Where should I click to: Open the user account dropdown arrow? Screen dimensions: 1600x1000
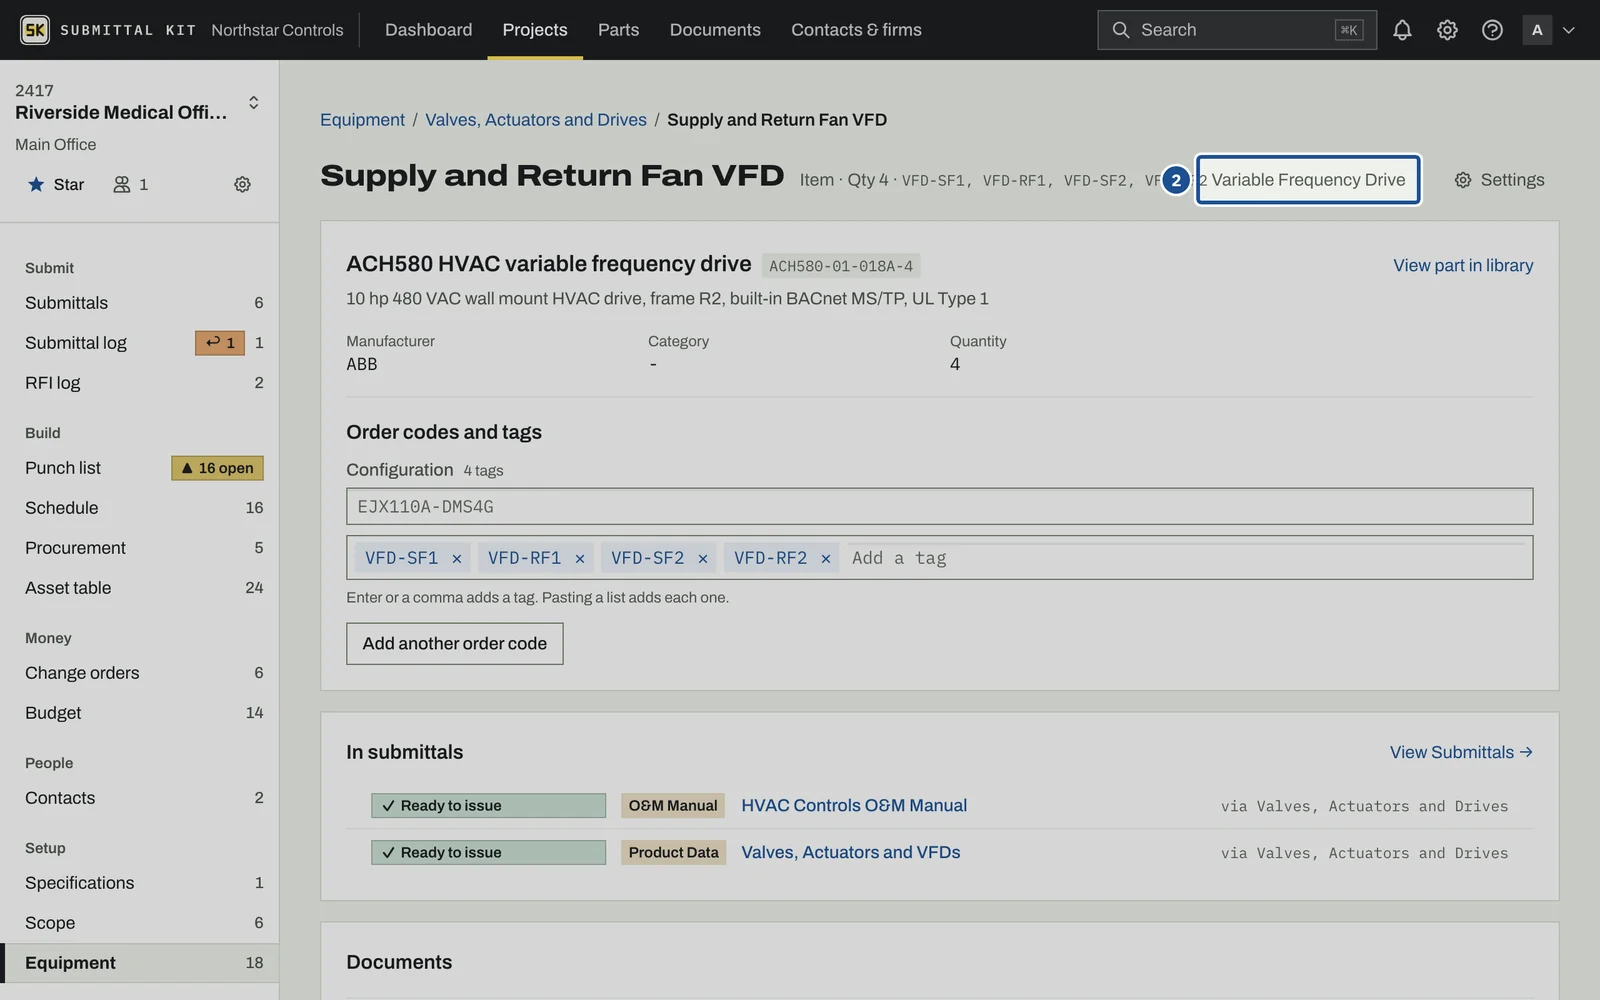[1569, 30]
